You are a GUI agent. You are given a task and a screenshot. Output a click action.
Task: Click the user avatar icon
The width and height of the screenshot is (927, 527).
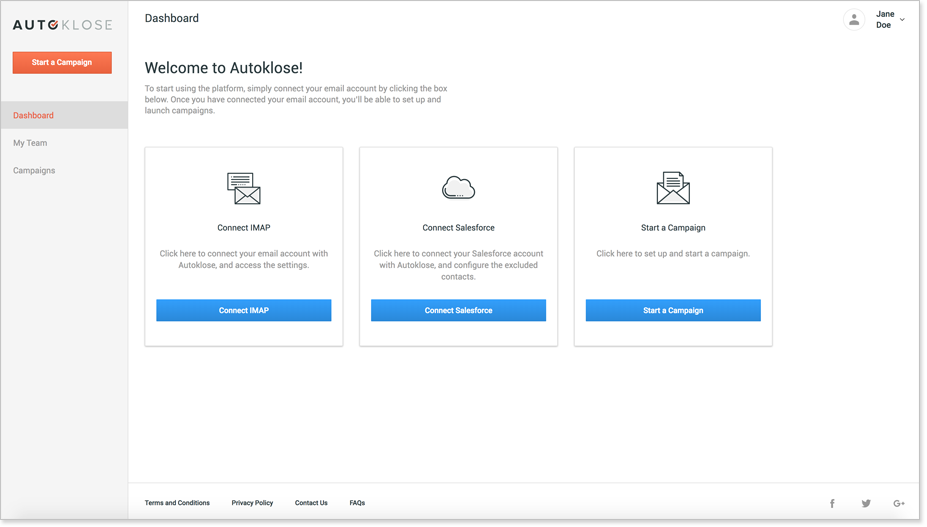[854, 20]
